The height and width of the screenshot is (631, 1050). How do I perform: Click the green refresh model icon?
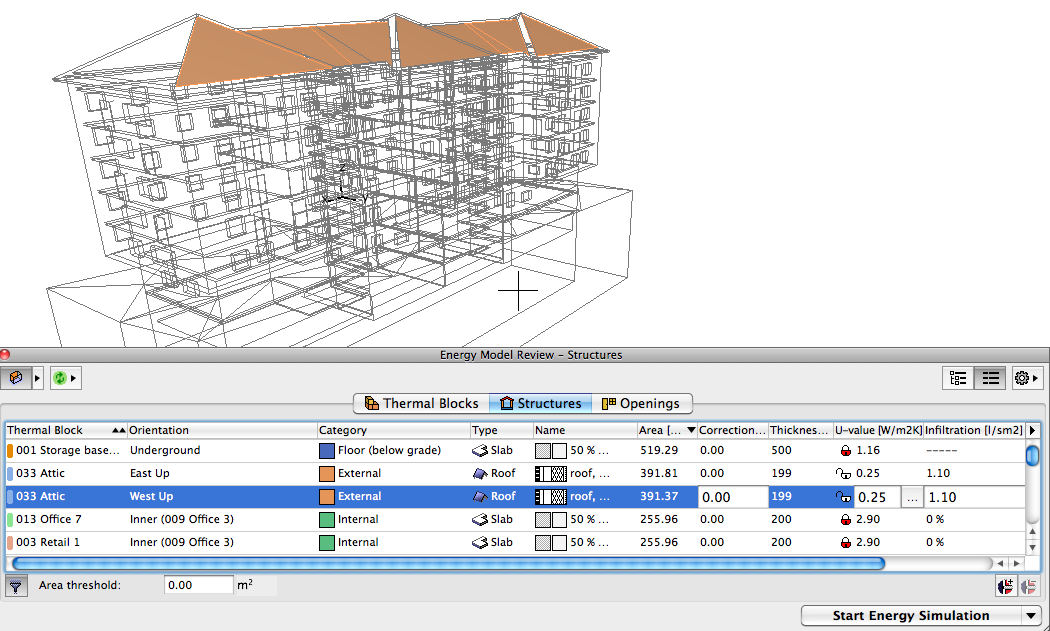[x=59, y=378]
